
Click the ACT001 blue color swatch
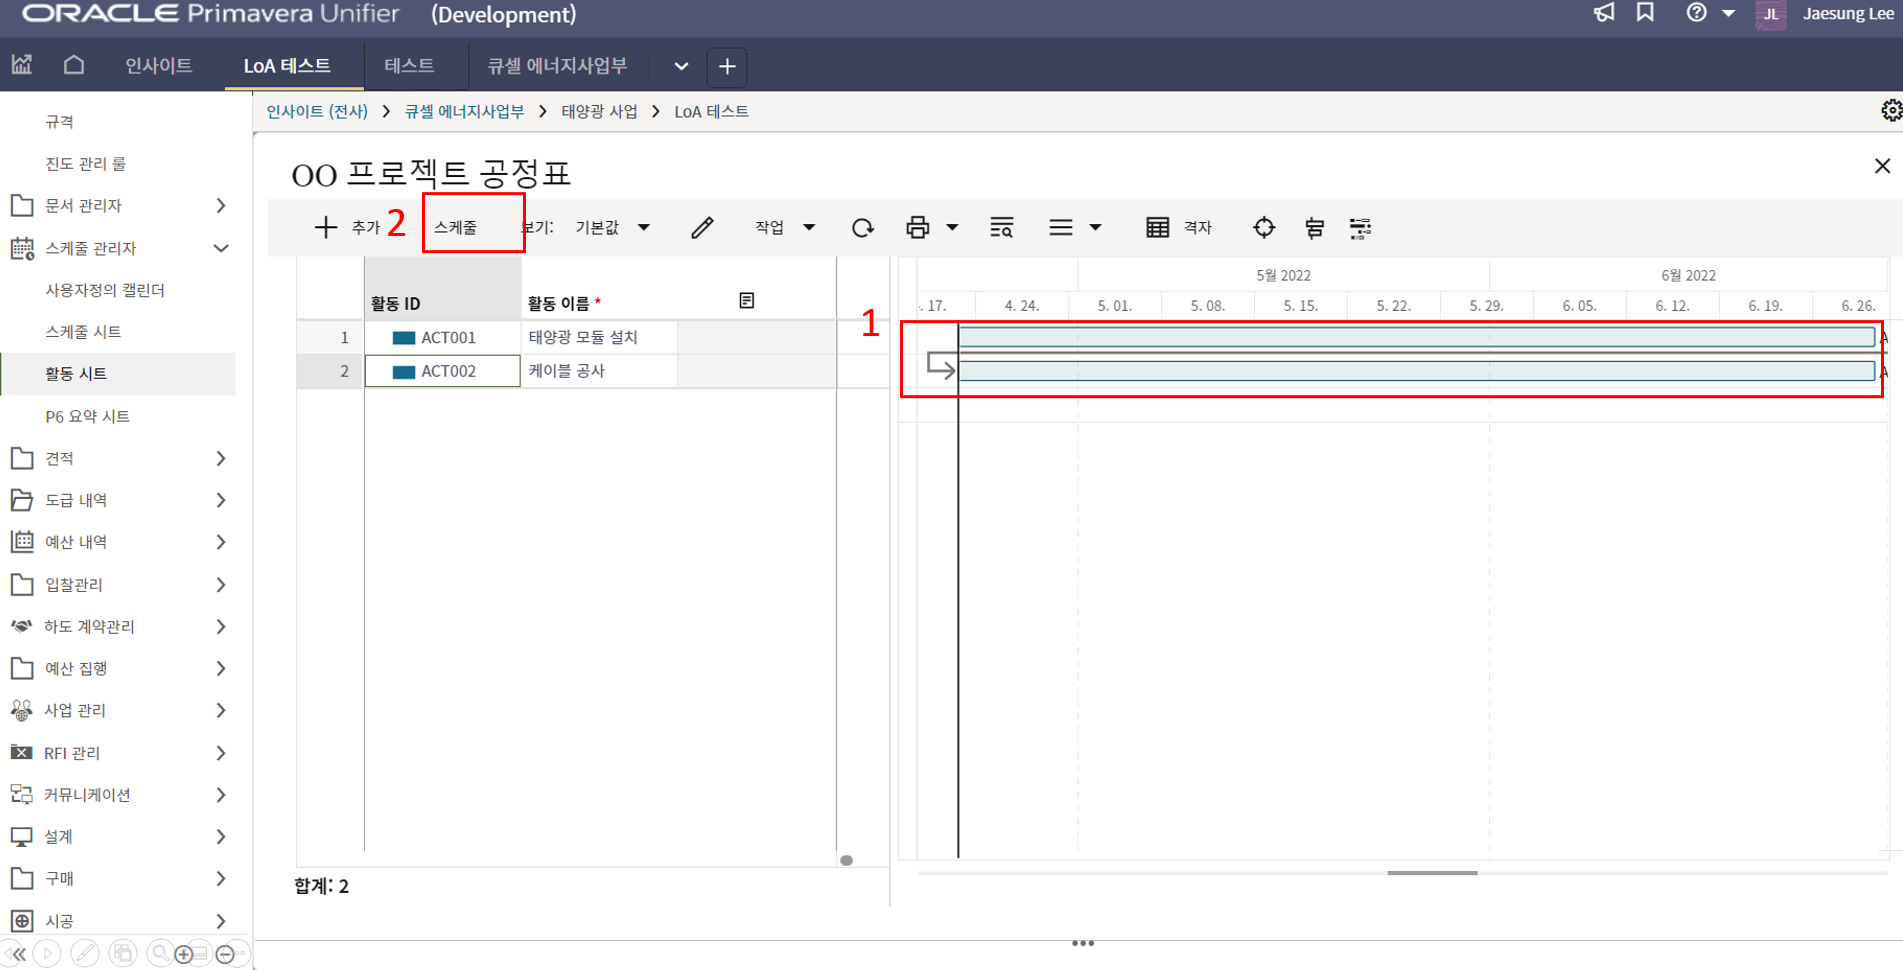point(404,338)
